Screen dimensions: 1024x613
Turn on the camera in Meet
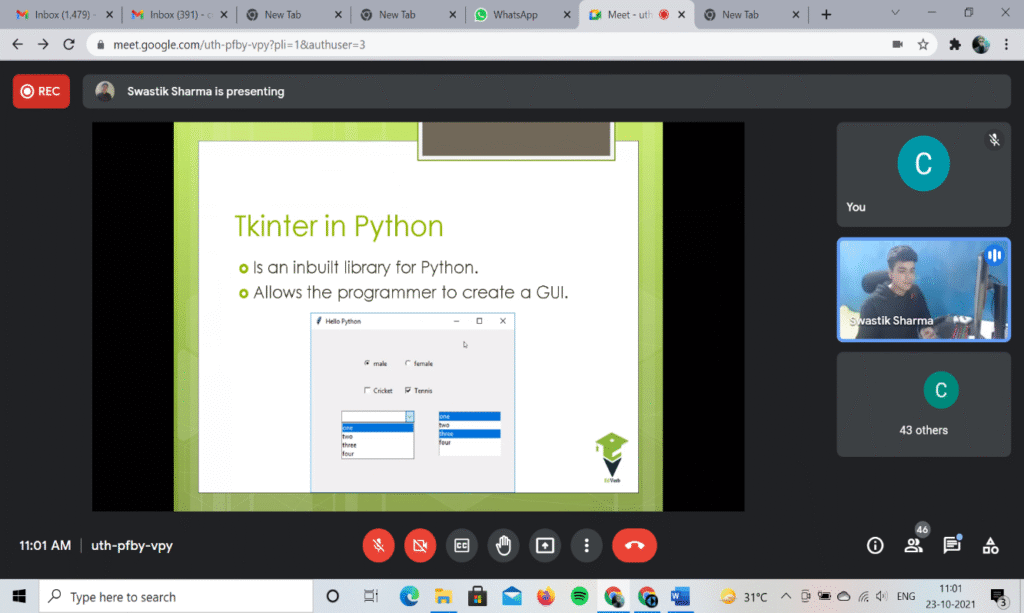[x=420, y=545]
